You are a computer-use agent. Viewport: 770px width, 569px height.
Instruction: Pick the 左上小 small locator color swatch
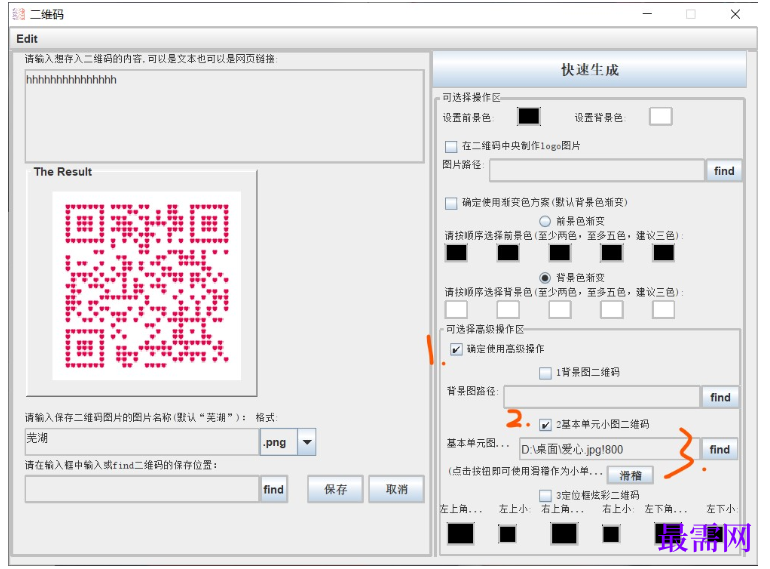pyautogui.click(x=507, y=534)
